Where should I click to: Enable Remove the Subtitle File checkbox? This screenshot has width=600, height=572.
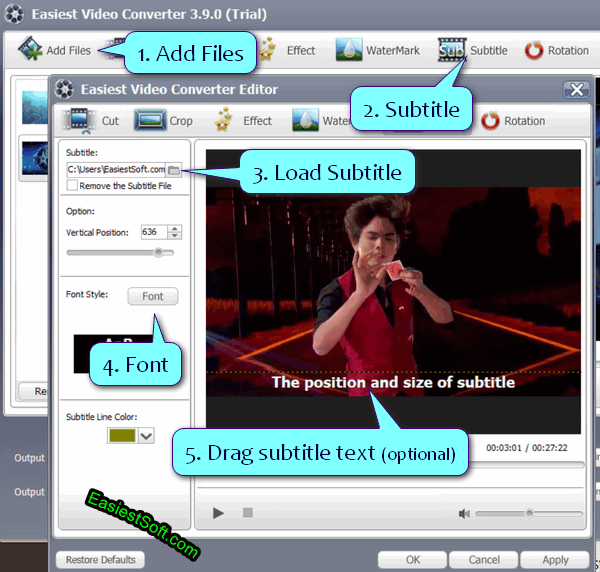(x=72, y=186)
